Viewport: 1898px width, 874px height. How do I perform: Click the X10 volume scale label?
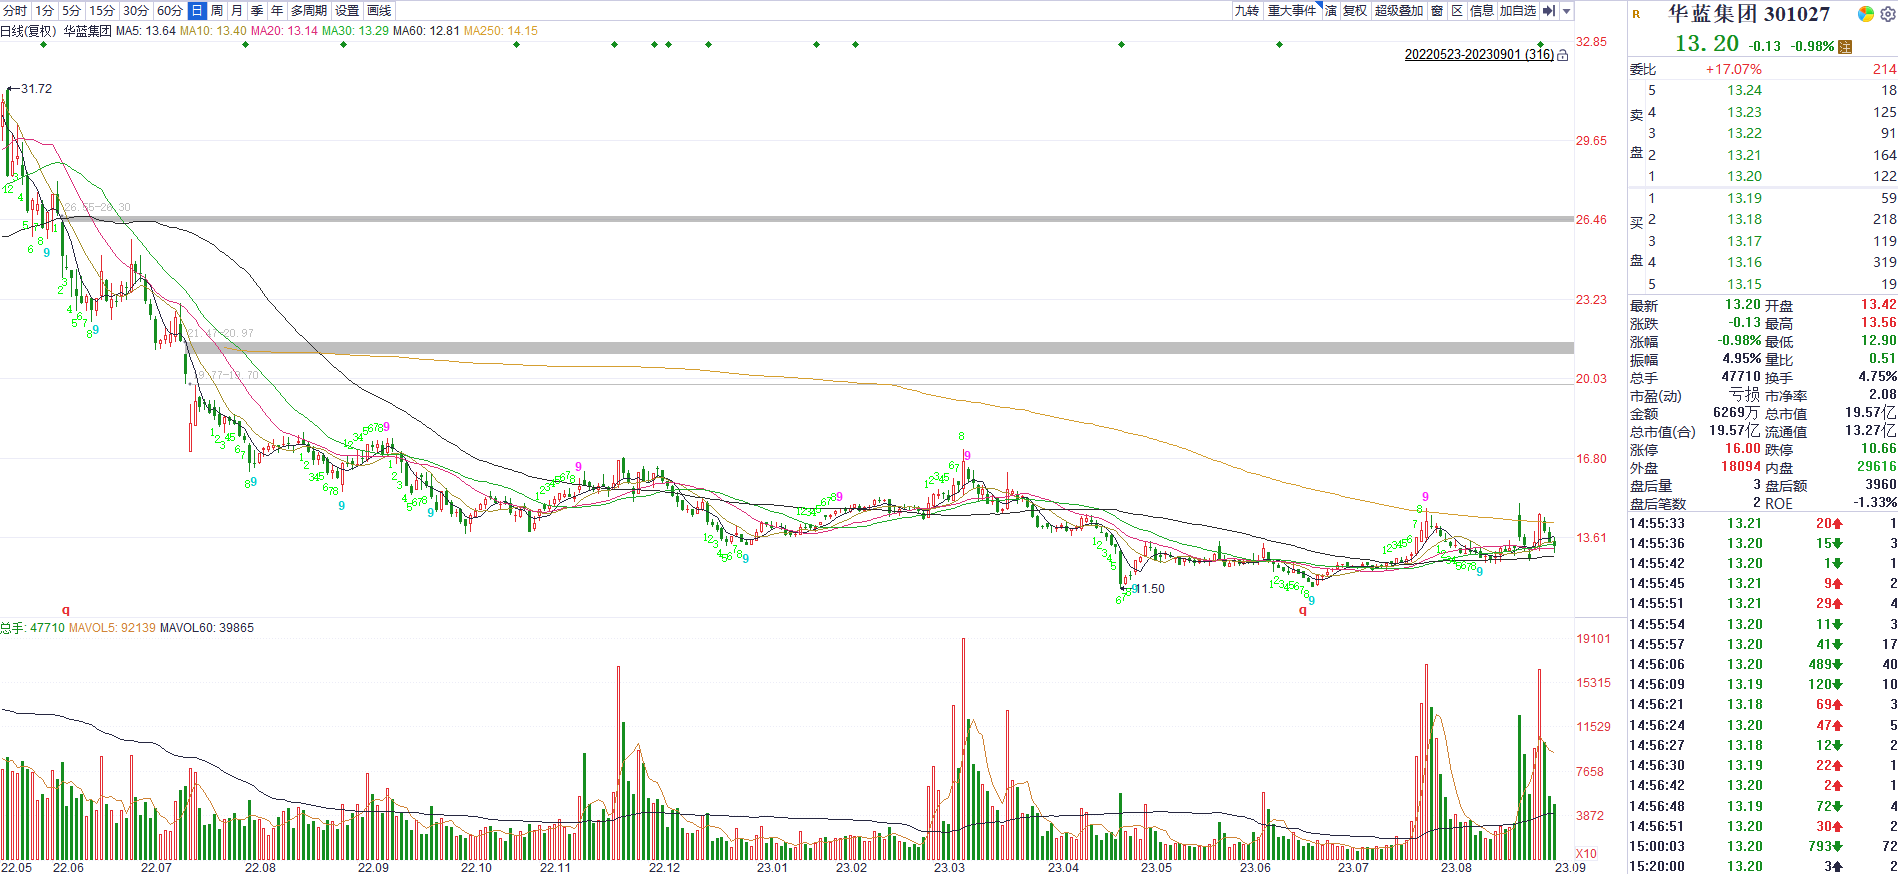tap(1586, 854)
